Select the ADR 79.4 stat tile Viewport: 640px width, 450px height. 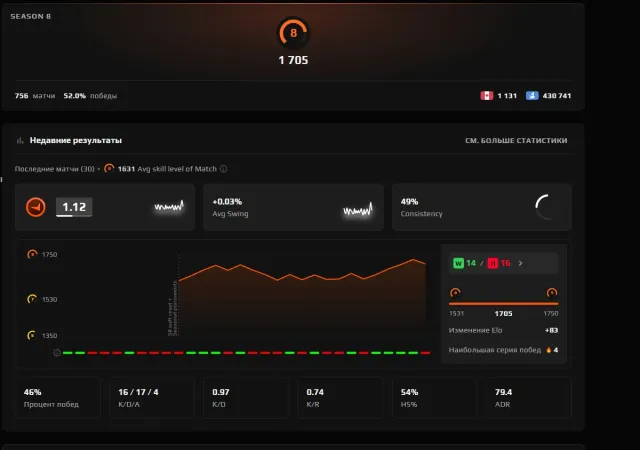click(x=528, y=398)
